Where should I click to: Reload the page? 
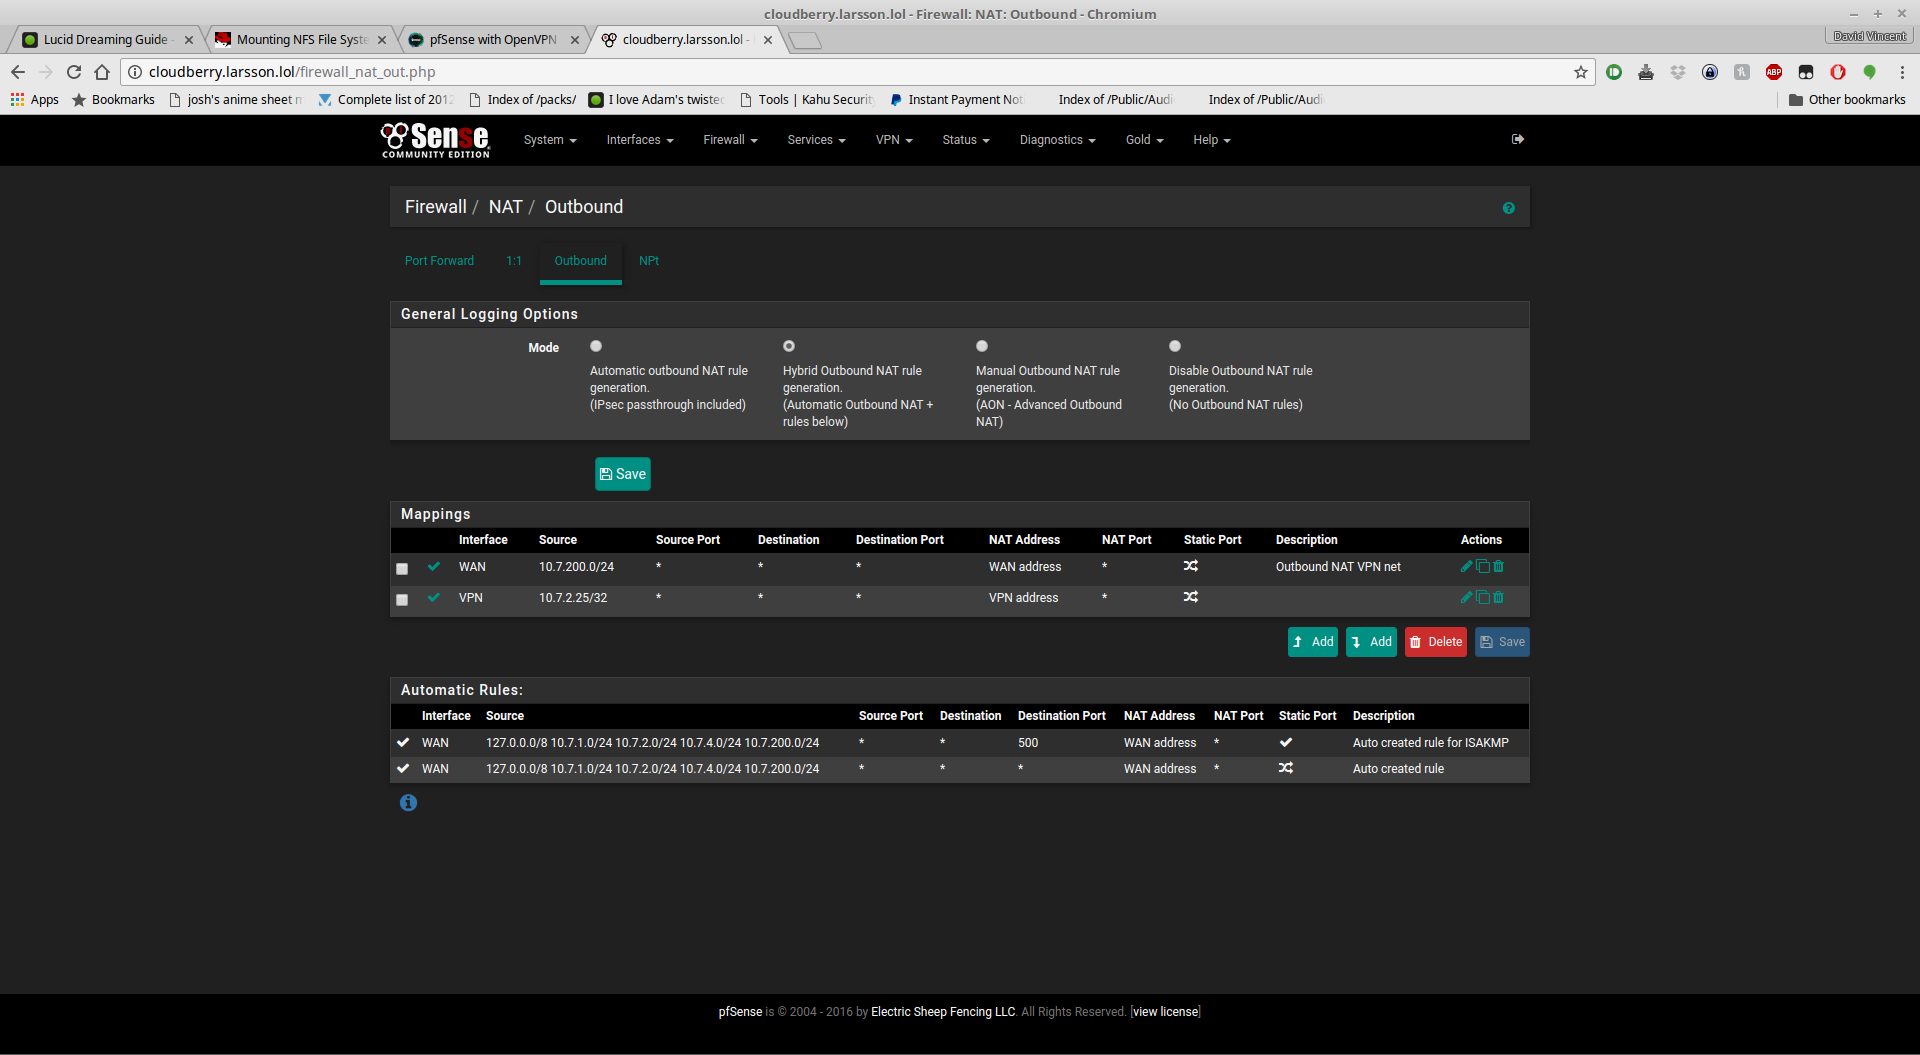click(74, 72)
